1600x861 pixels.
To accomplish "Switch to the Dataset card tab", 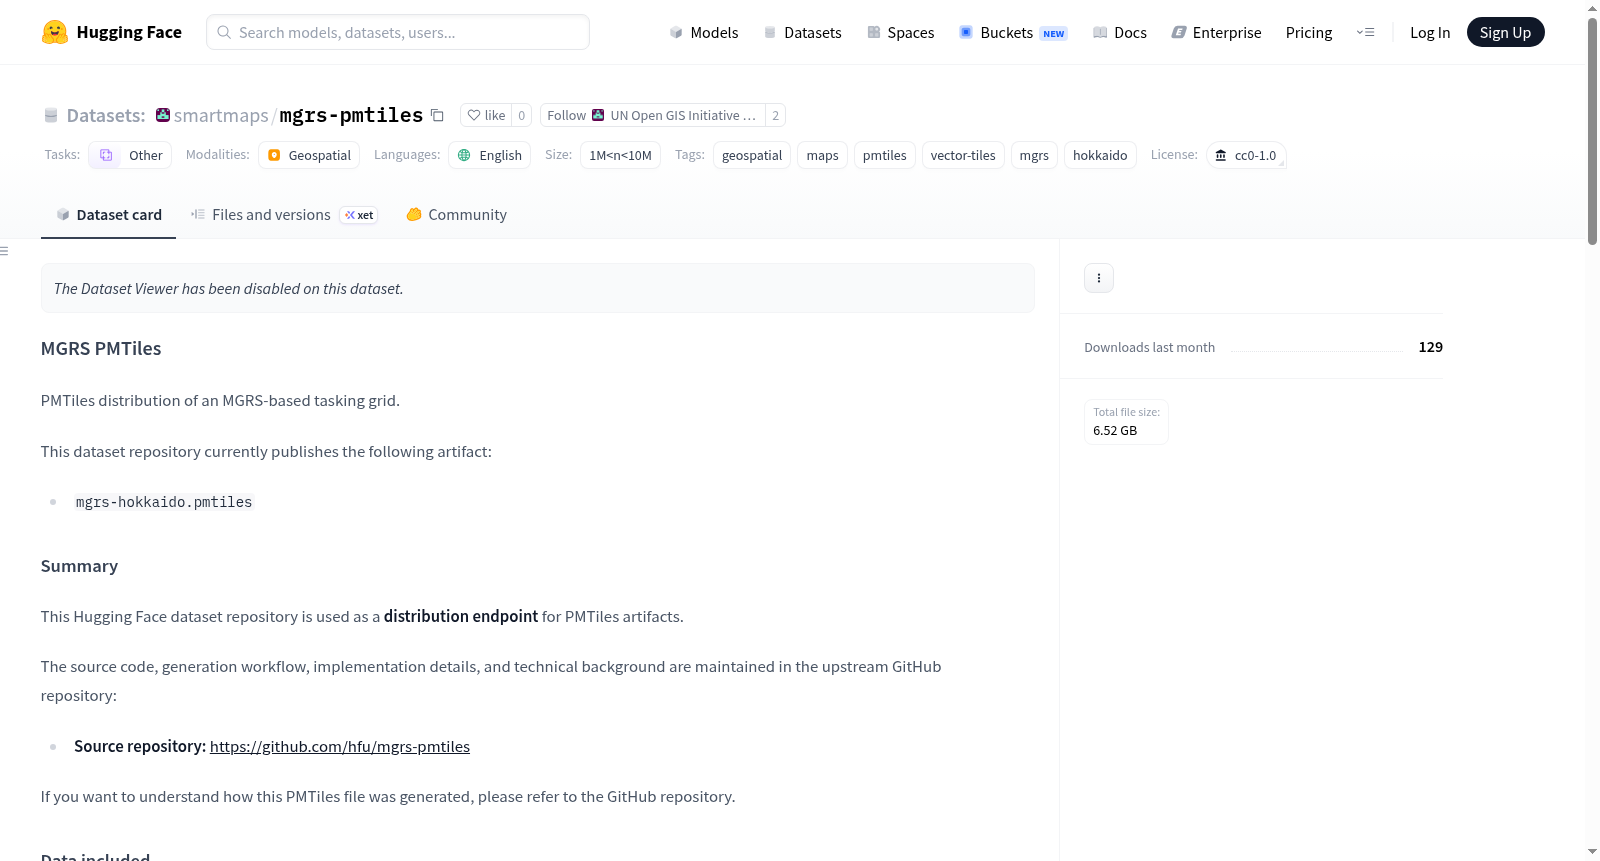I will tap(108, 215).
